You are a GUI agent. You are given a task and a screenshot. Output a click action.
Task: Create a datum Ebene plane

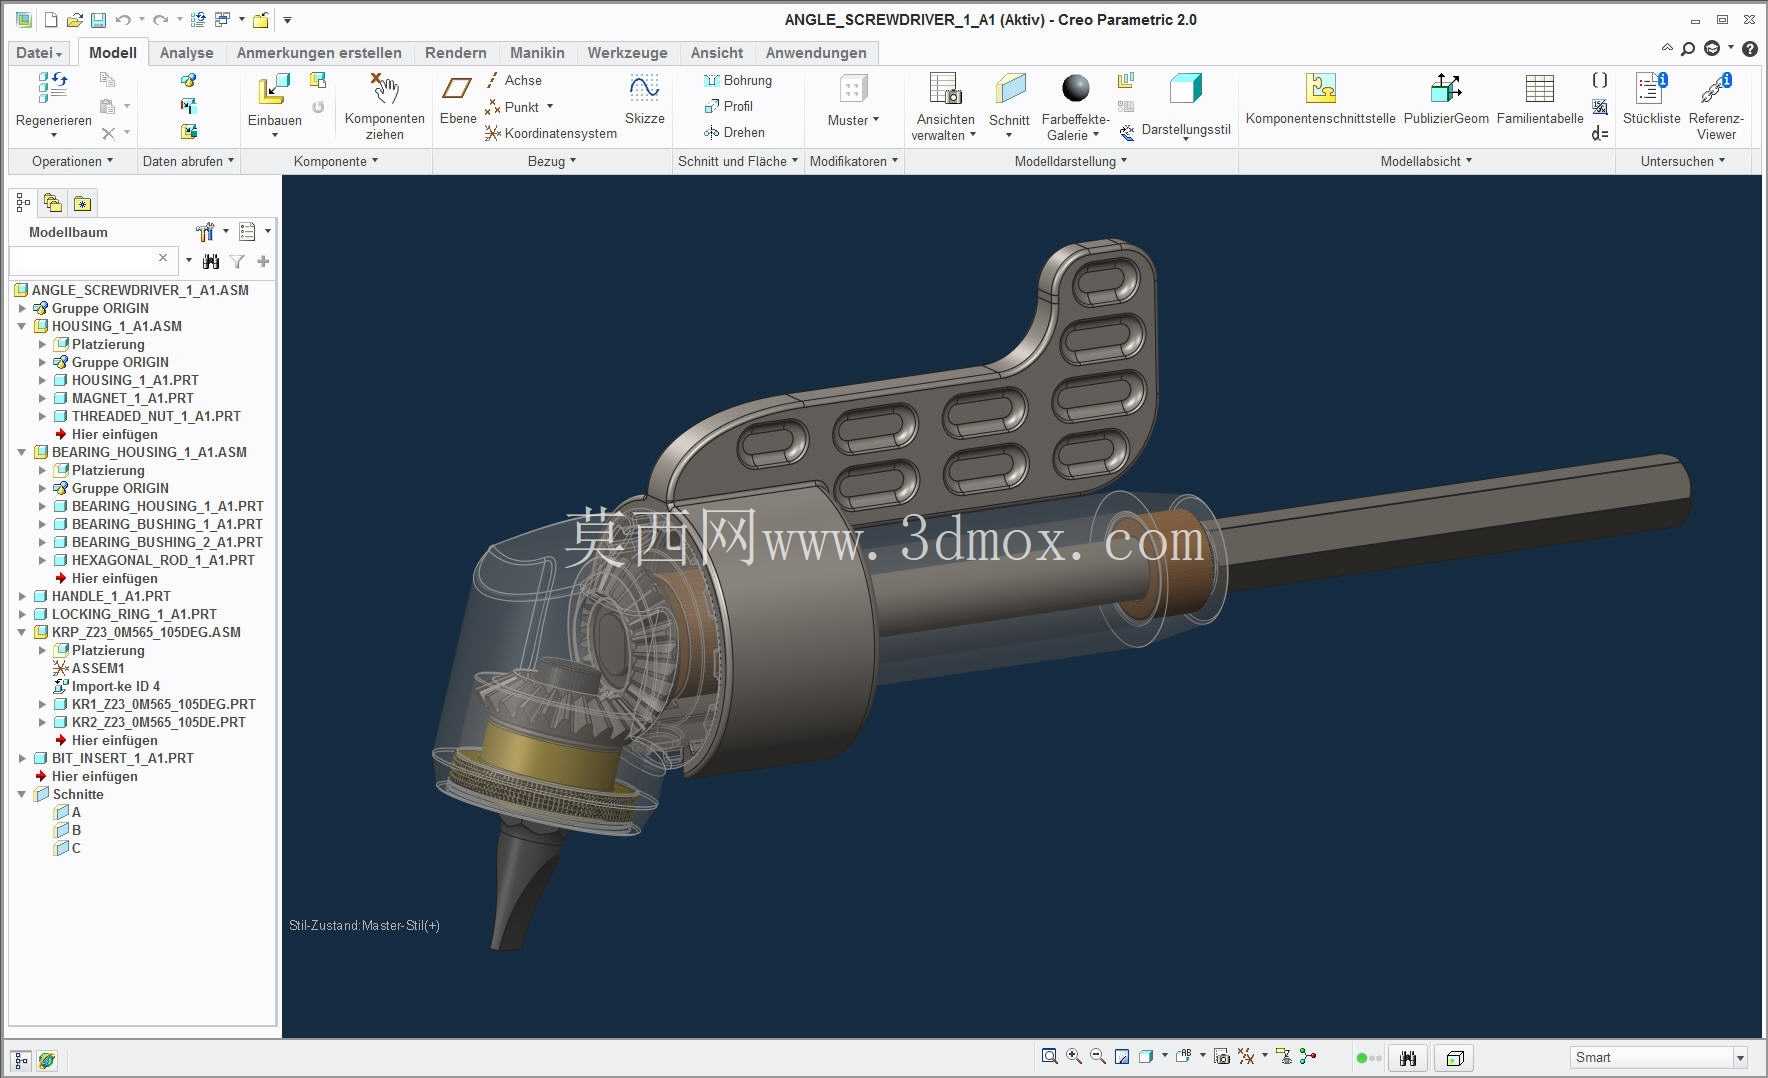click(x=457, y=88)
